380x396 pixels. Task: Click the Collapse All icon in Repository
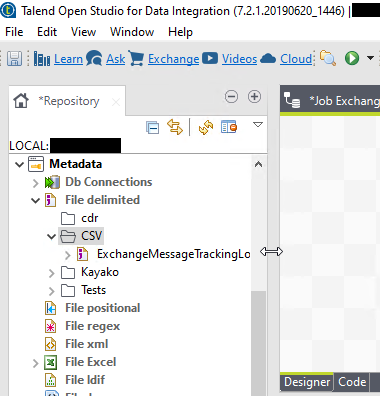pyautogui.click(x=152, y=128)
